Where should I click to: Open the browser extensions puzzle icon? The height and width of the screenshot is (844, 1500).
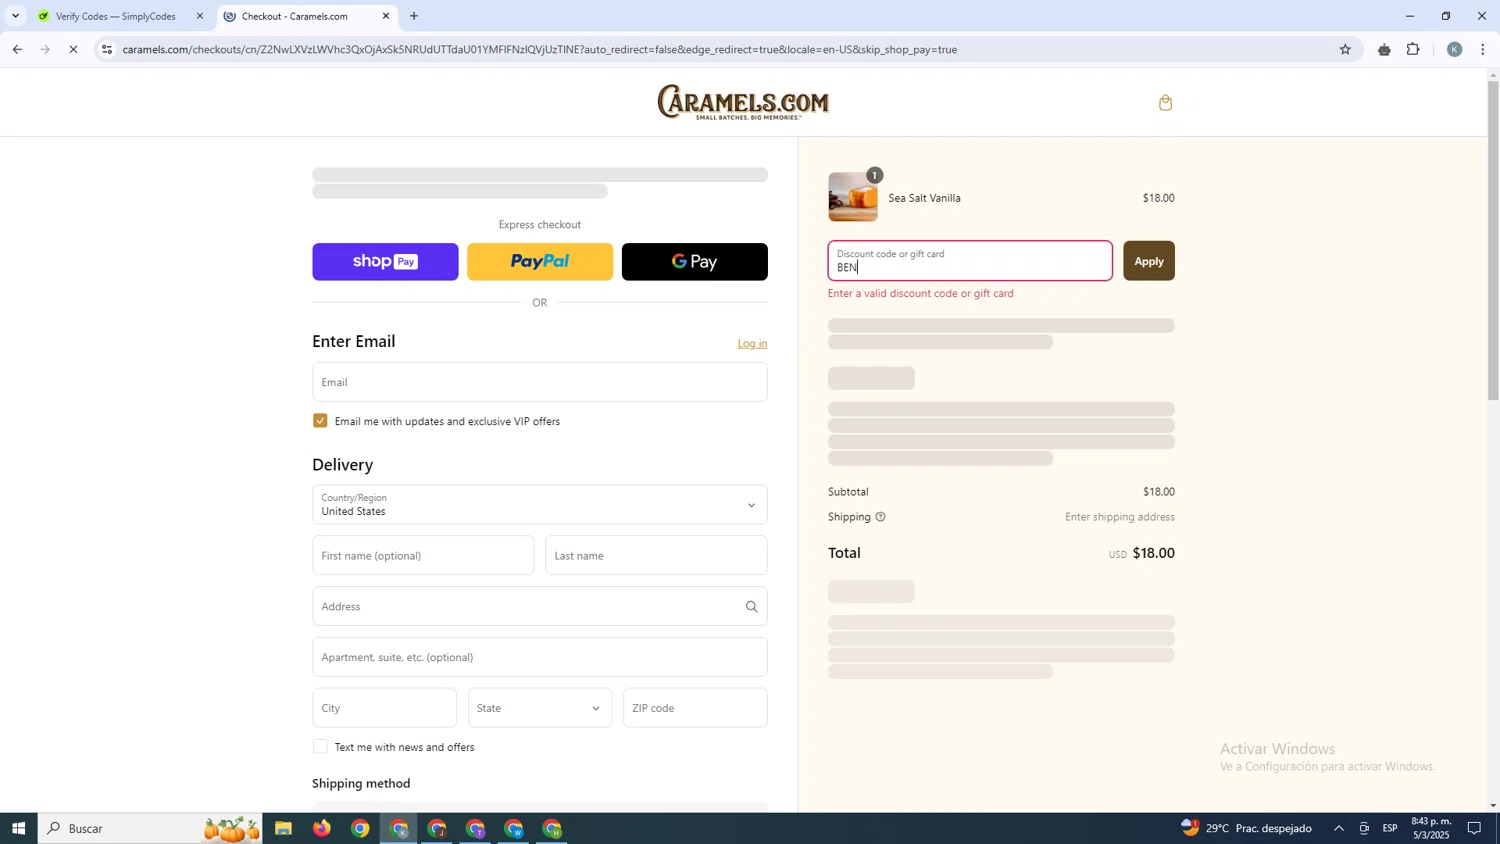(x=1413, y=49)
